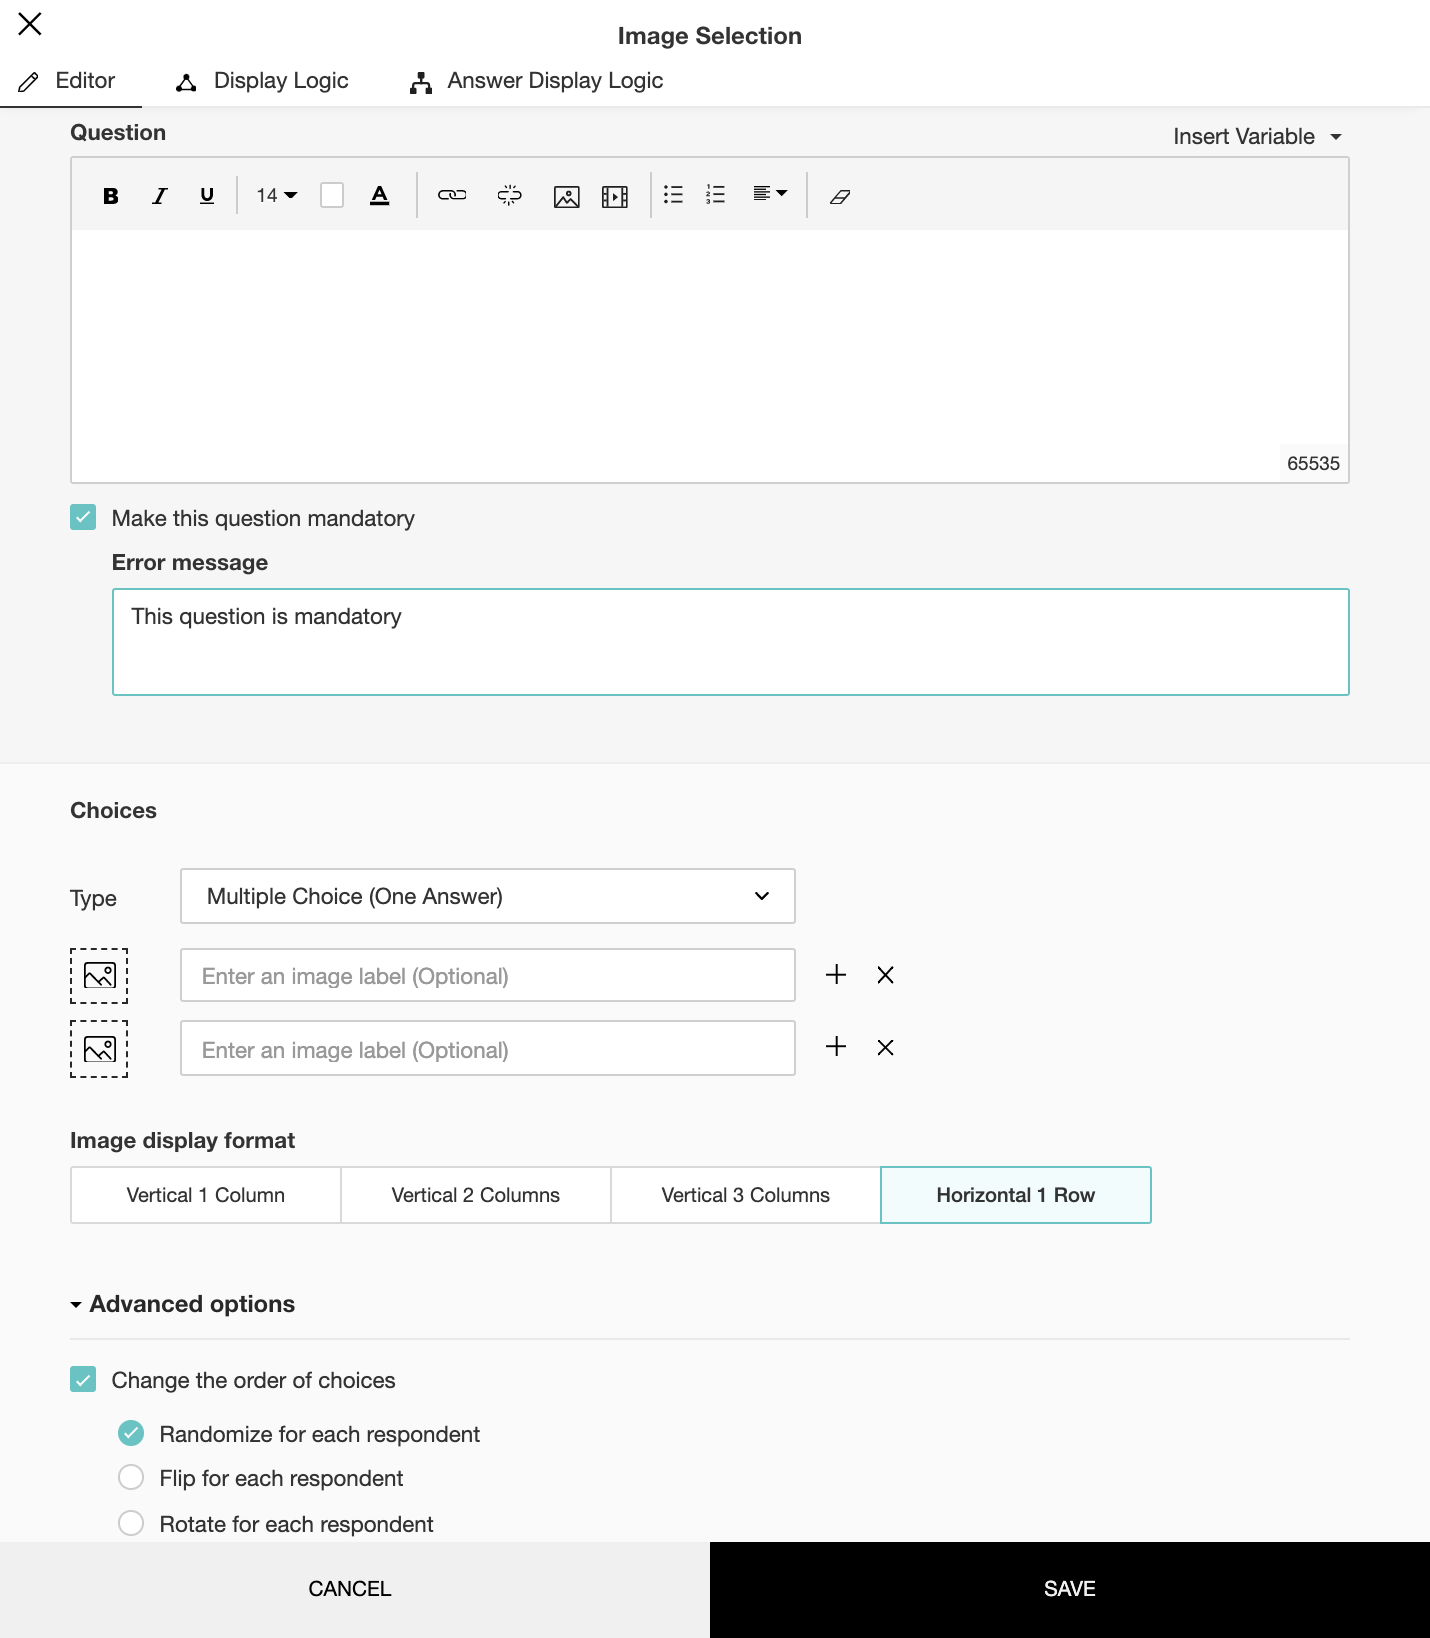Toggle bold formatting in question editor

coord(111,196)
